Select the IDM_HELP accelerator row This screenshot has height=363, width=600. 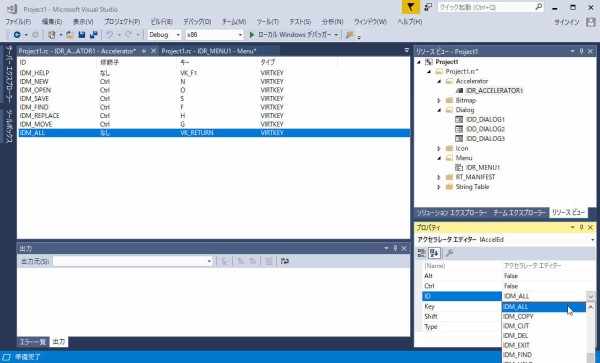(214, 73)
